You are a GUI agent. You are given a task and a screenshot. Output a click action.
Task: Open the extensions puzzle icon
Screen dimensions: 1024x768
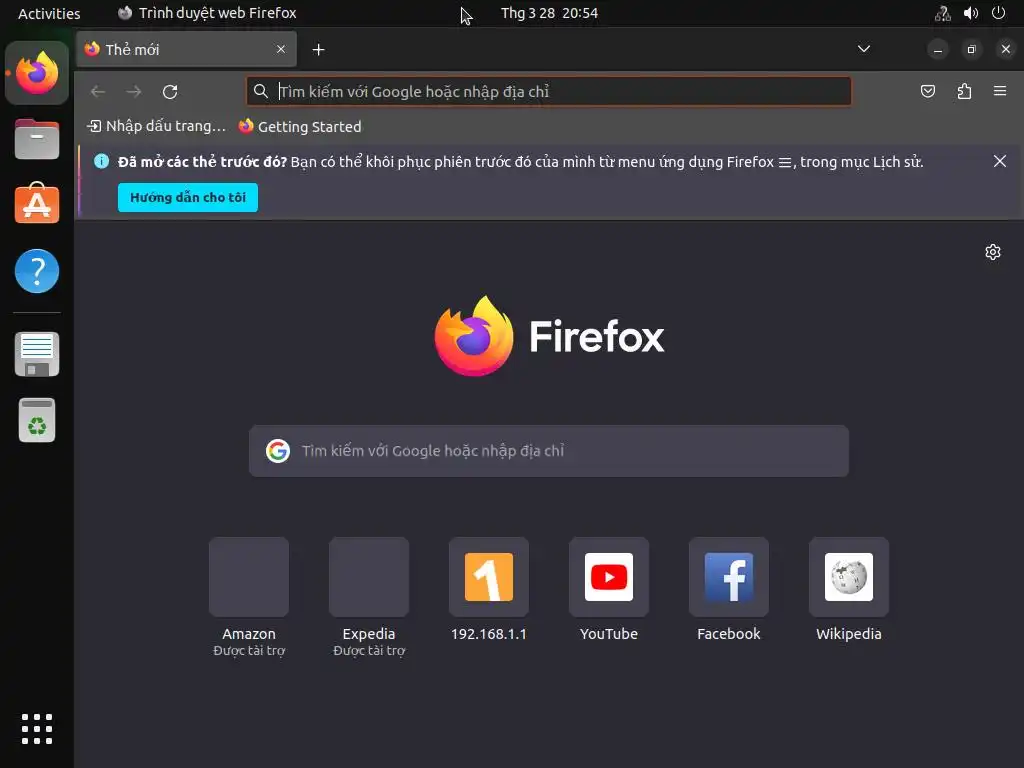[964, 91]
